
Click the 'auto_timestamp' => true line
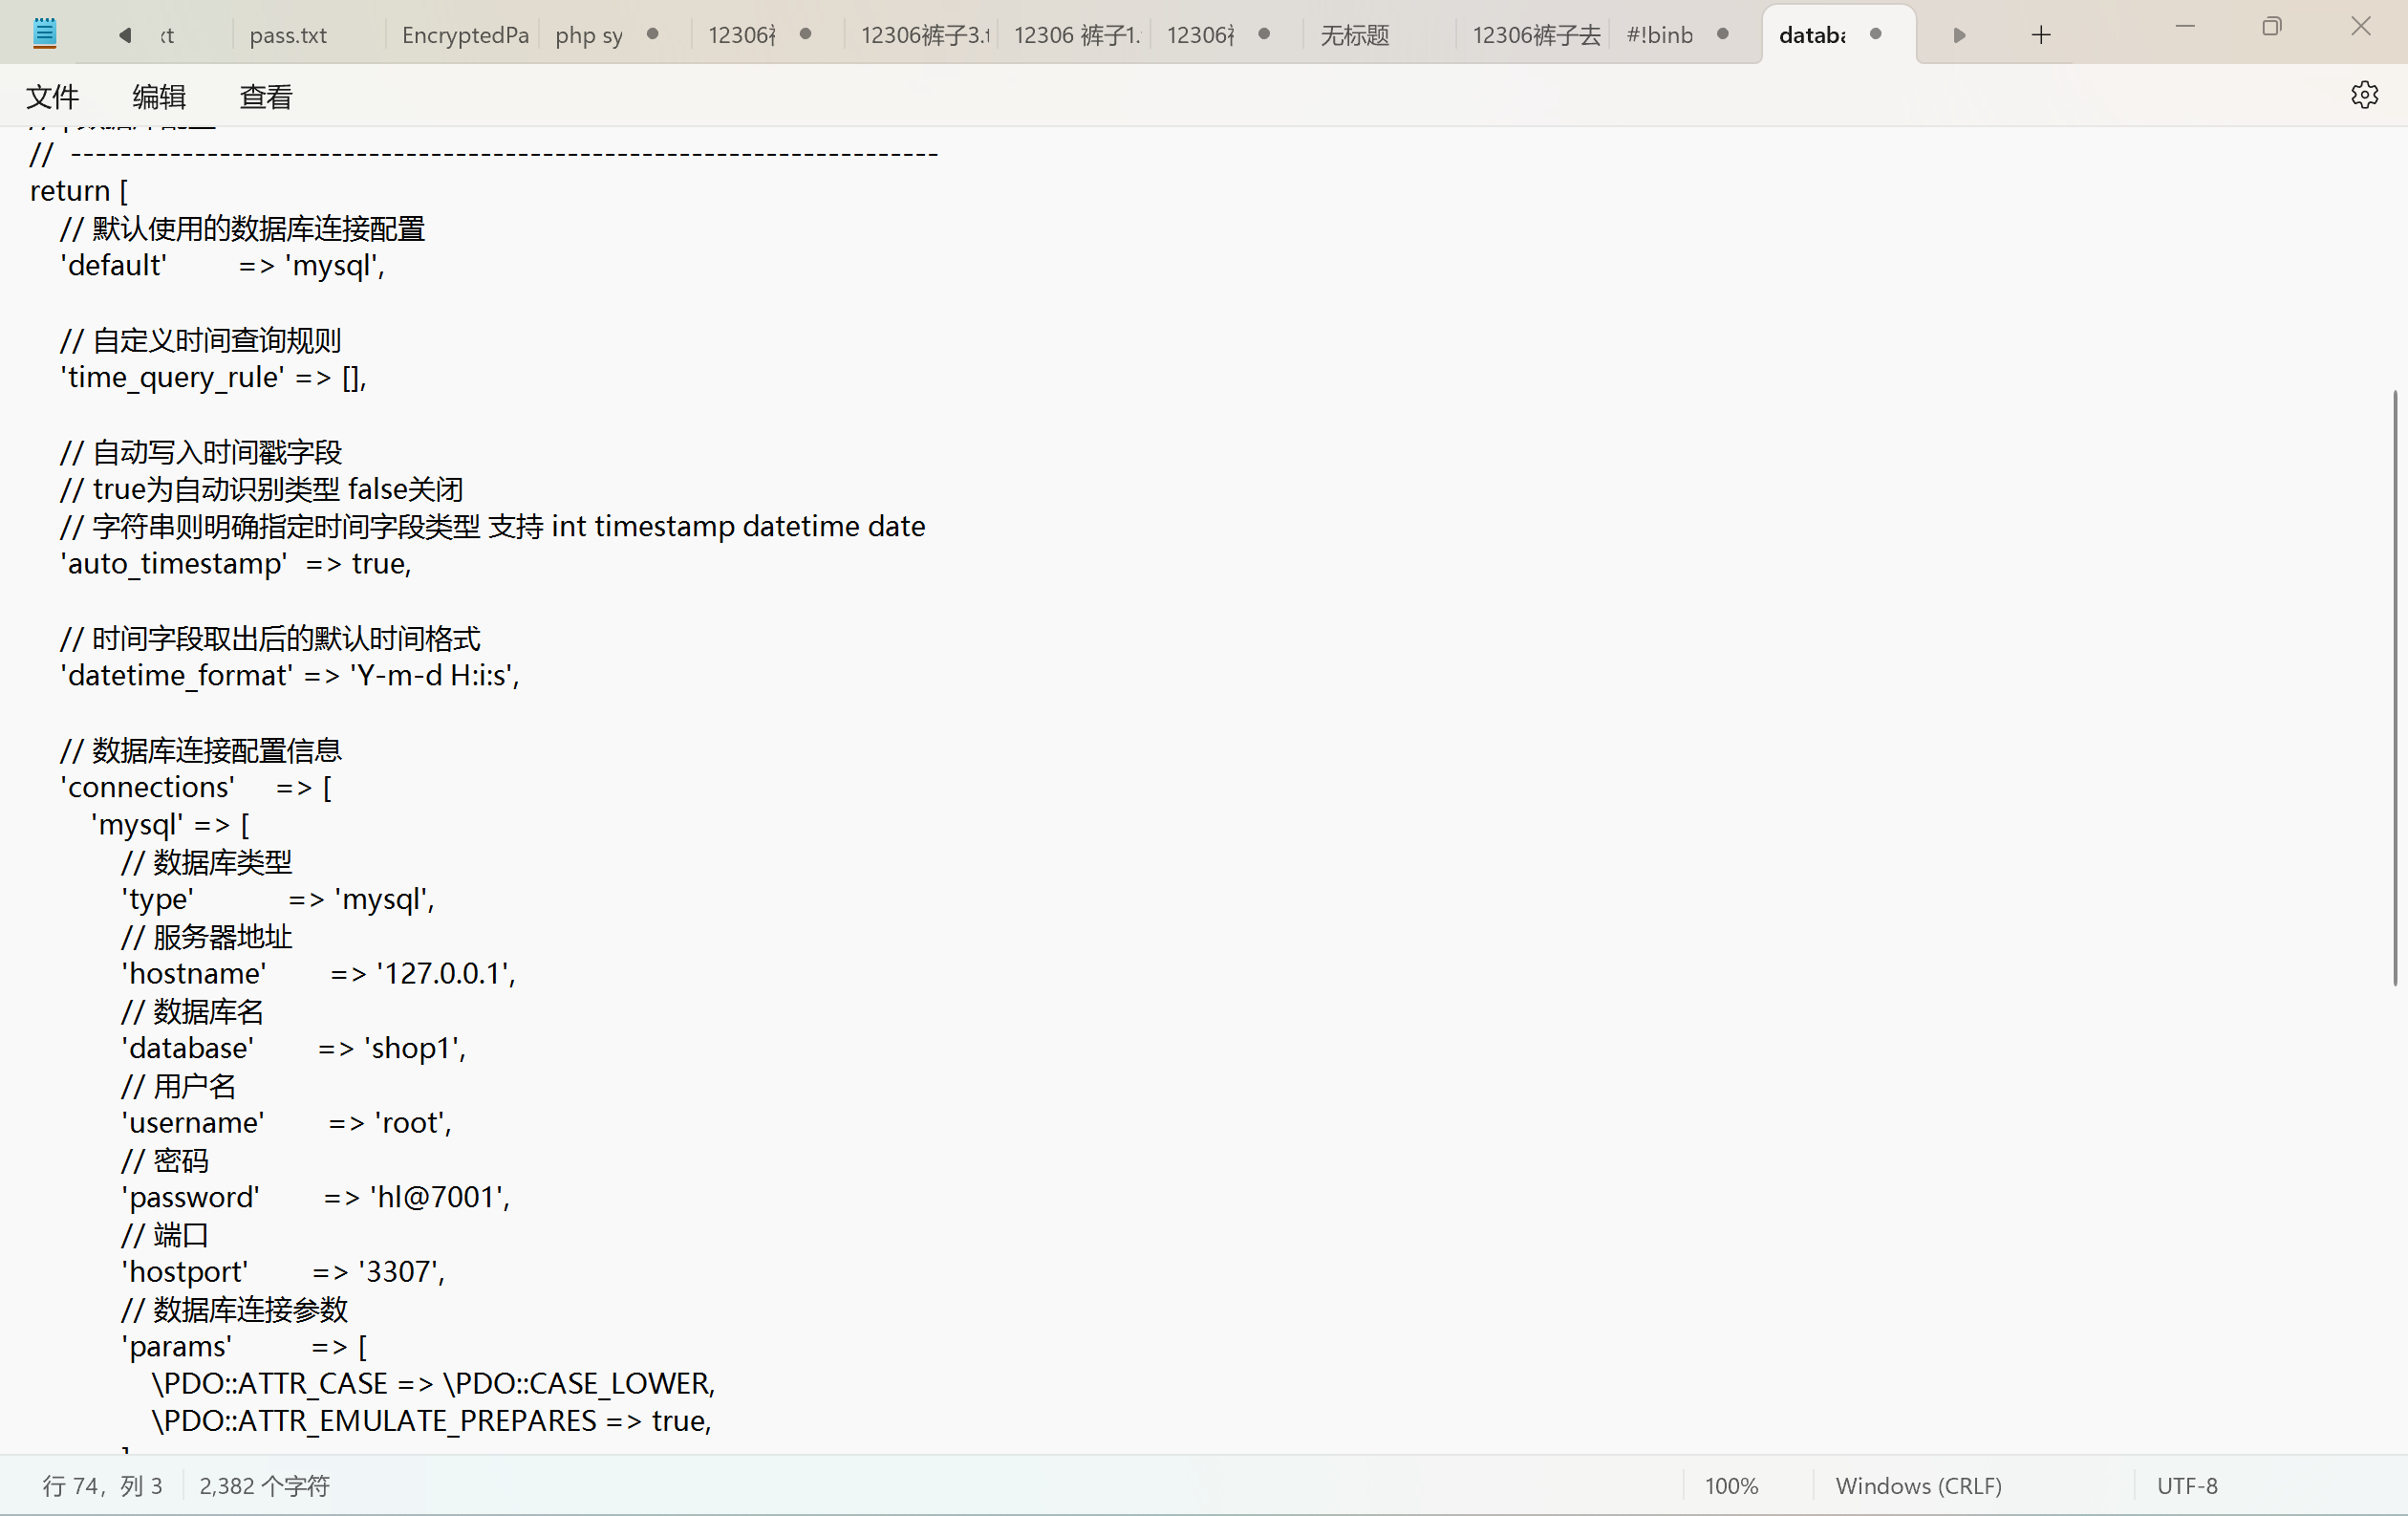pos(236,563)
